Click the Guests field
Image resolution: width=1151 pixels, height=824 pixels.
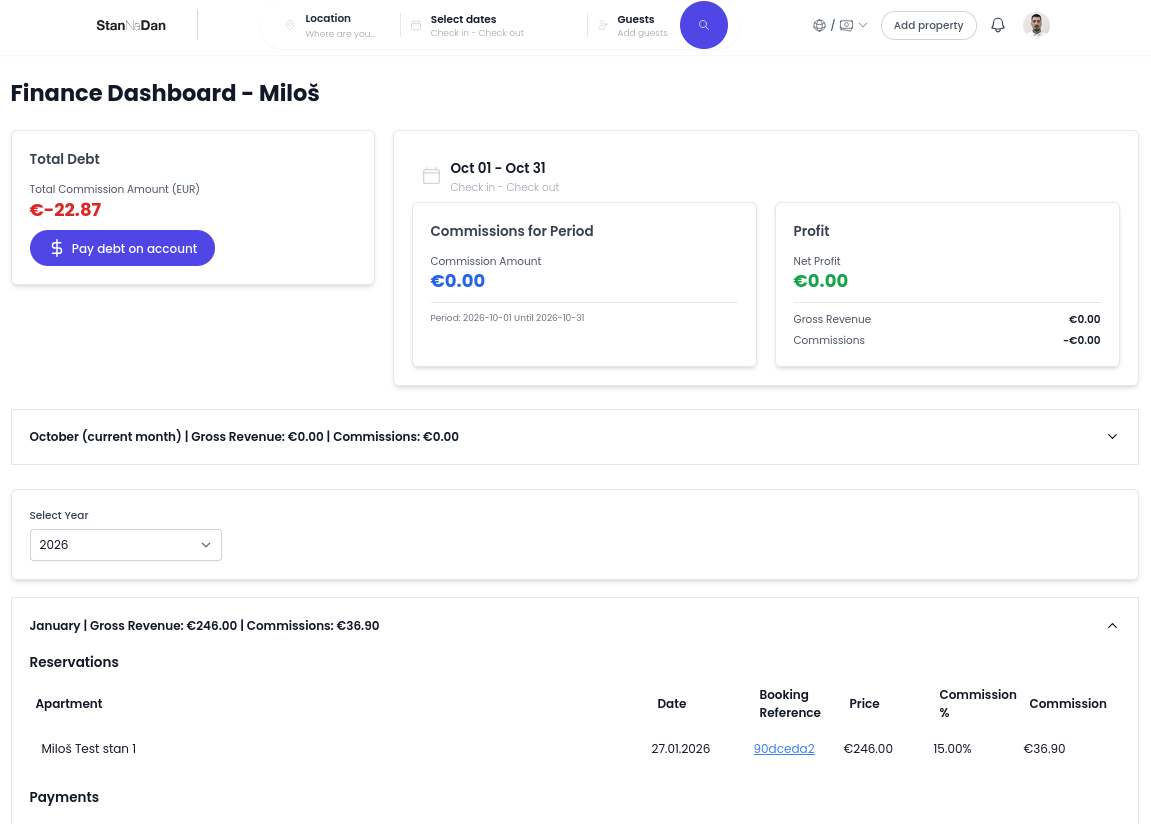coord(642,25)
